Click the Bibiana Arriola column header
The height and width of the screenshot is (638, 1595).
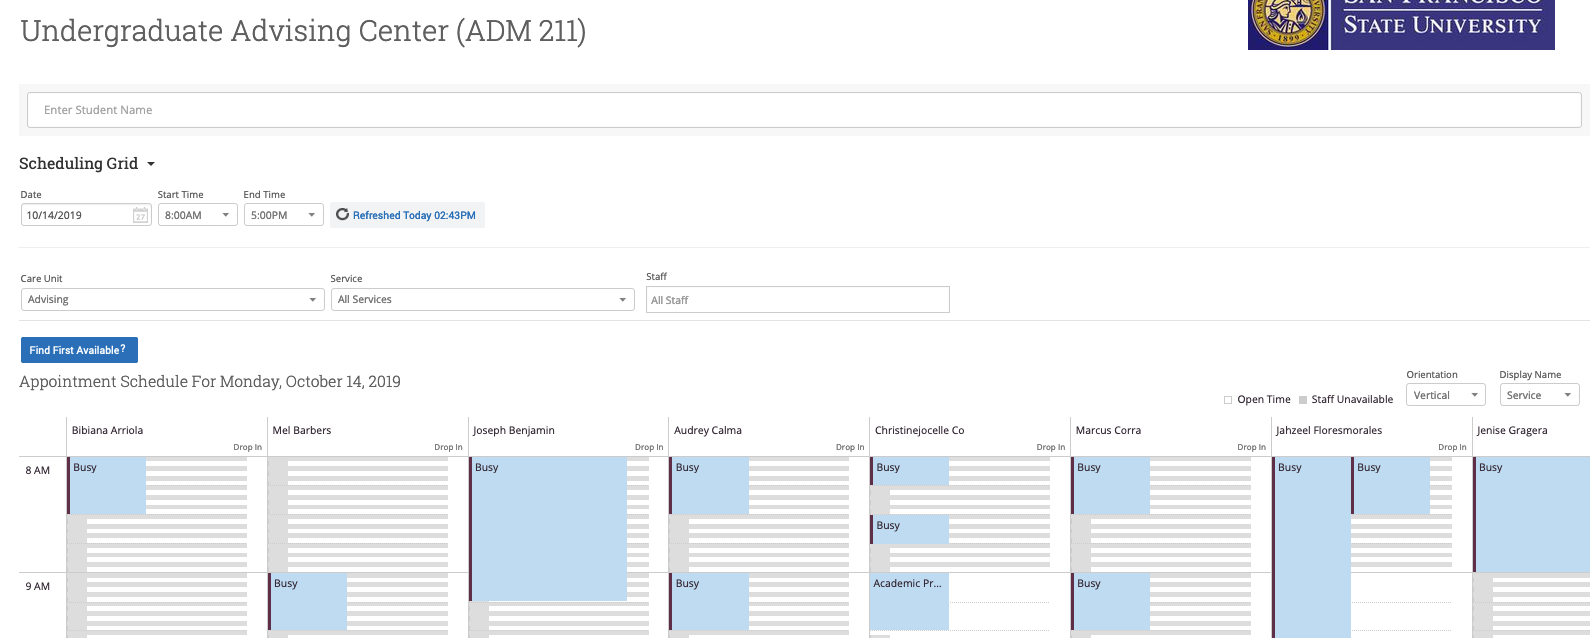[107, 431]
